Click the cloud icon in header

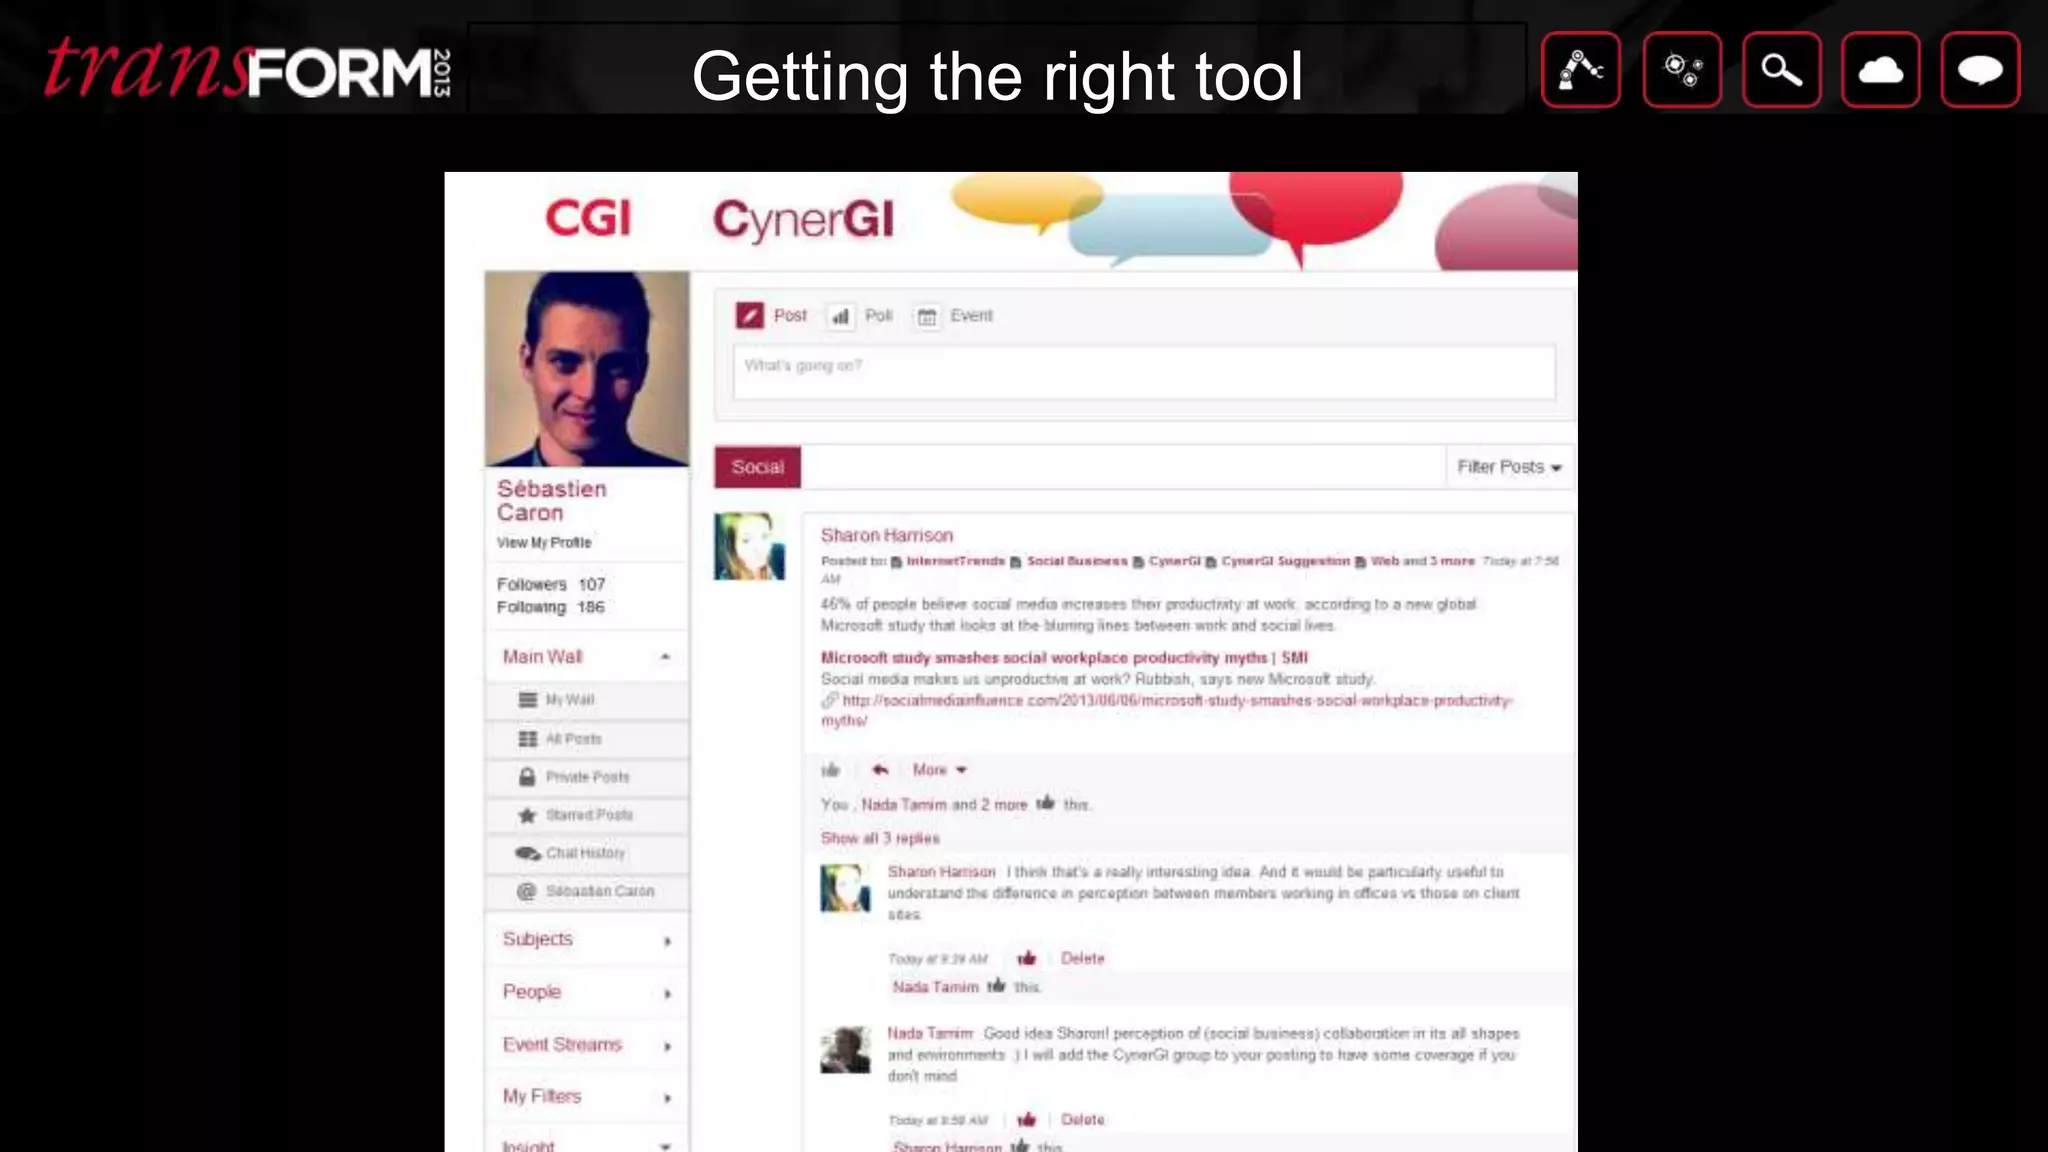(x=1880, y=70)
